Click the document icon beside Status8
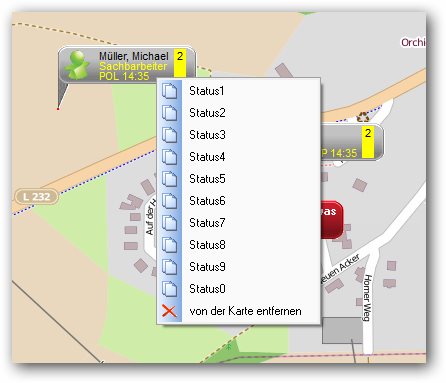This screenshot has width=446, height=383. (170, 245)
